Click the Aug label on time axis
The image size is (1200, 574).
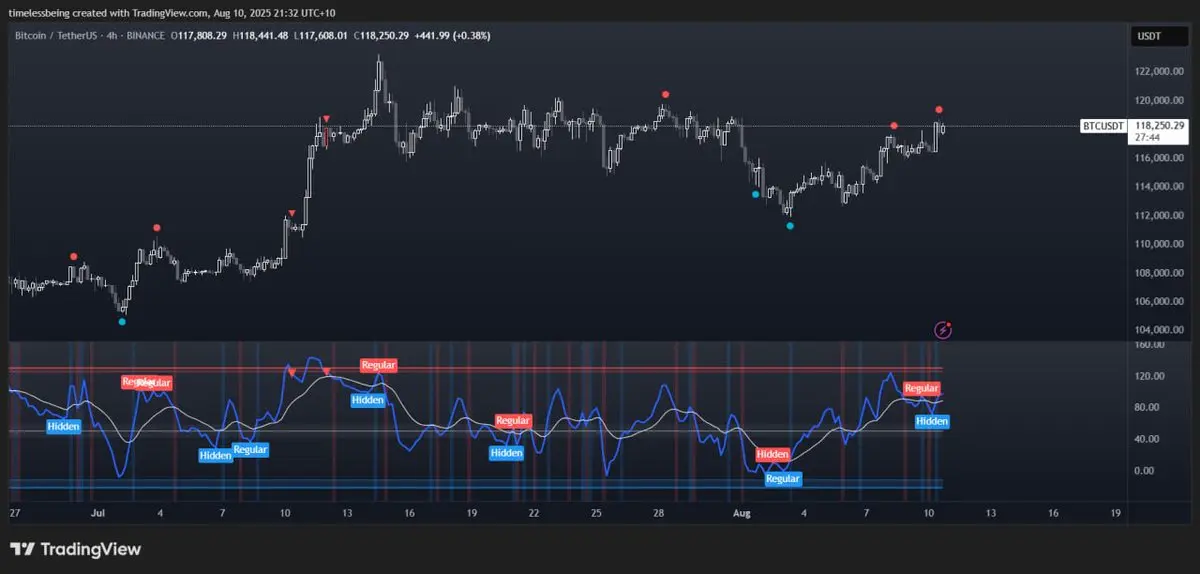(x=741, y=512)
